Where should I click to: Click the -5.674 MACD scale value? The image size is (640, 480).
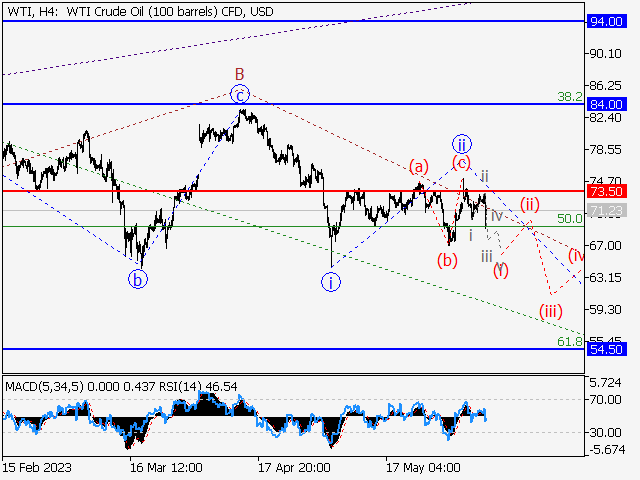607,450
